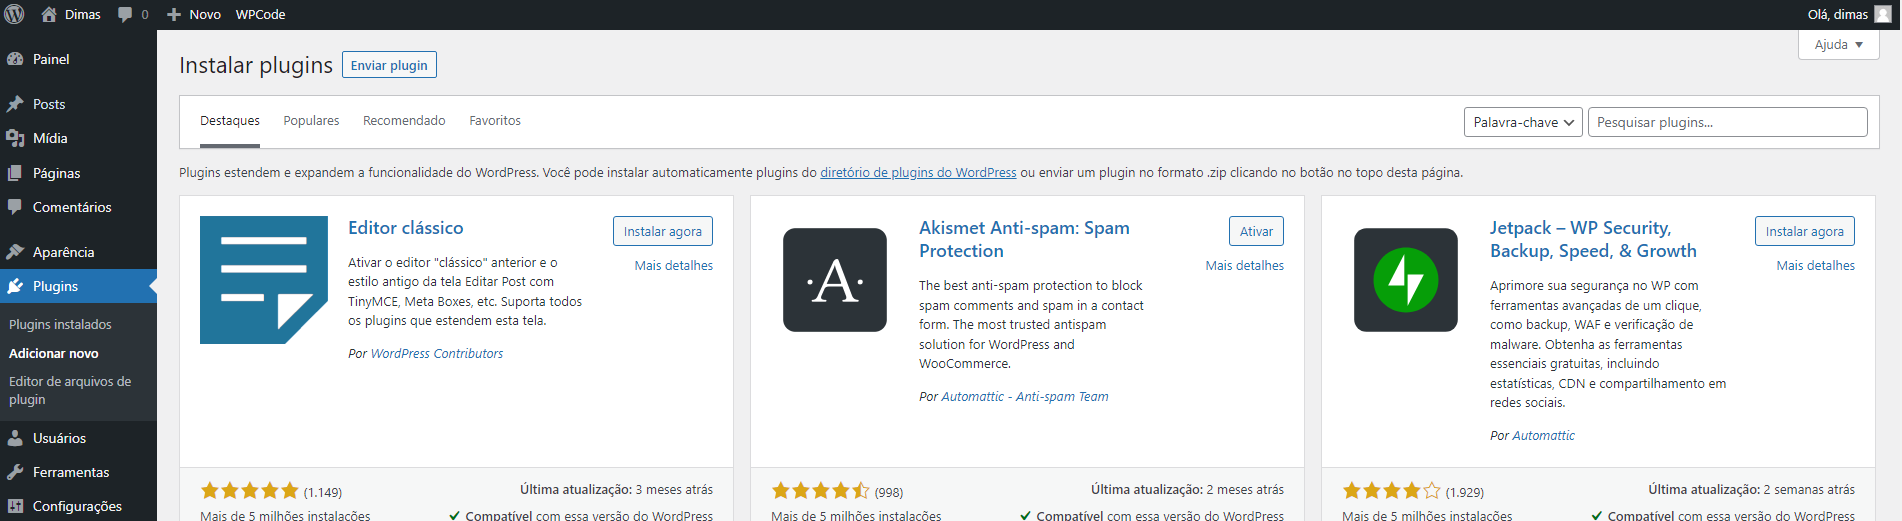Open the Jetpack plugin title link
This screenshot has height=521, width=1902.
(1593, 239)
